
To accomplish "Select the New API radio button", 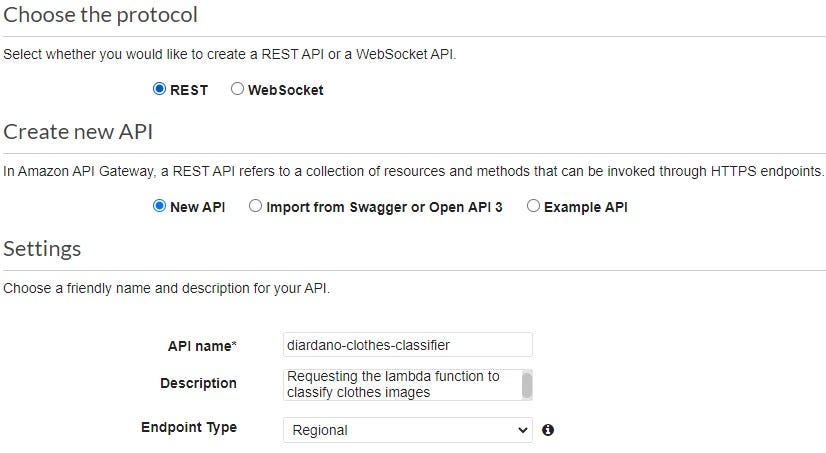I will pyautogui.click(x=159, y=207).
